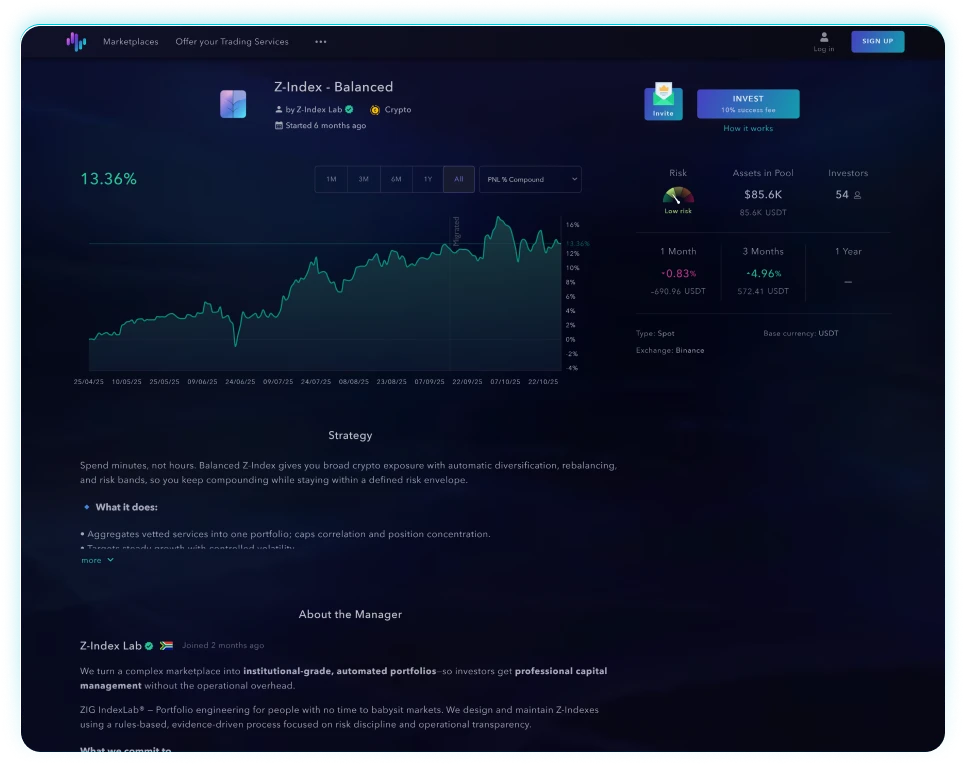Screen dimensions: 964x768
Task: Click the Log in user icon
Action: tap(824, 37)
